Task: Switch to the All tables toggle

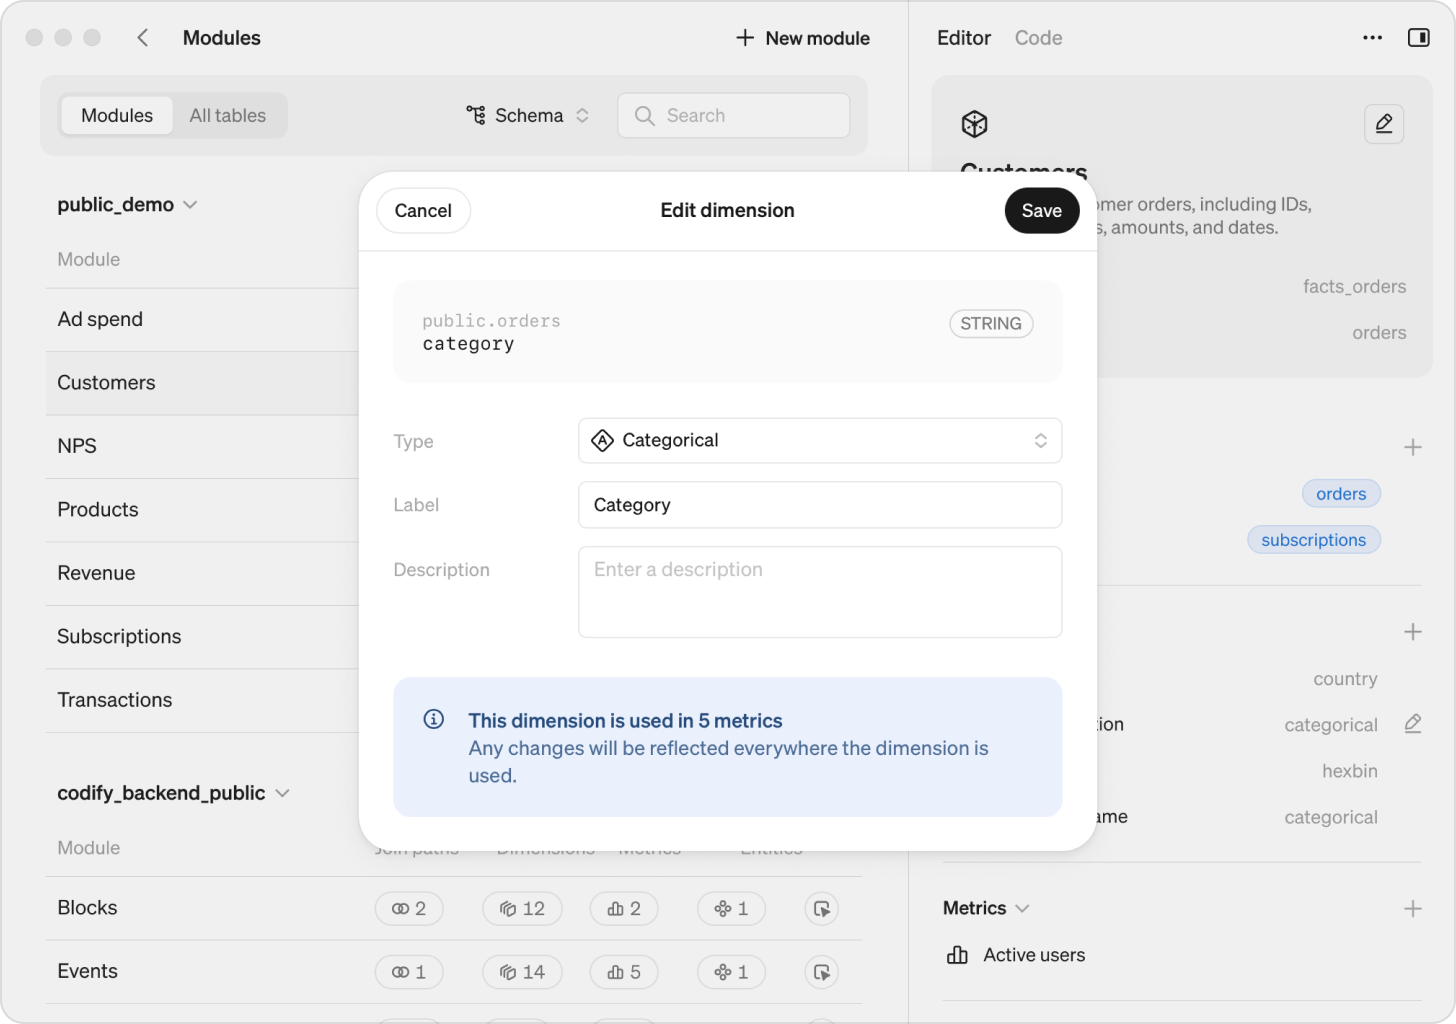Action: [227, 115]
